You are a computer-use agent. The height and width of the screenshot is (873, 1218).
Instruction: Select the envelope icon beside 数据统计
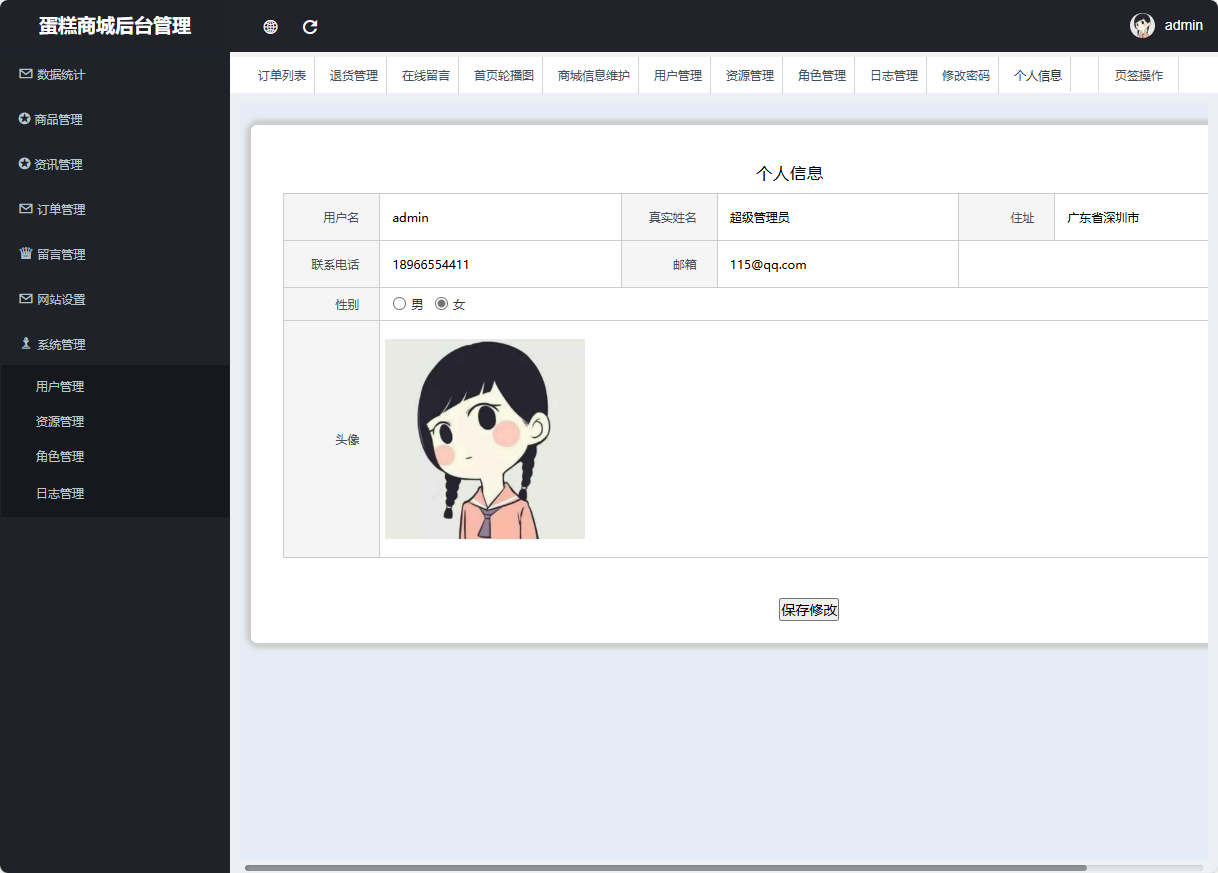[x=25, y=74]
